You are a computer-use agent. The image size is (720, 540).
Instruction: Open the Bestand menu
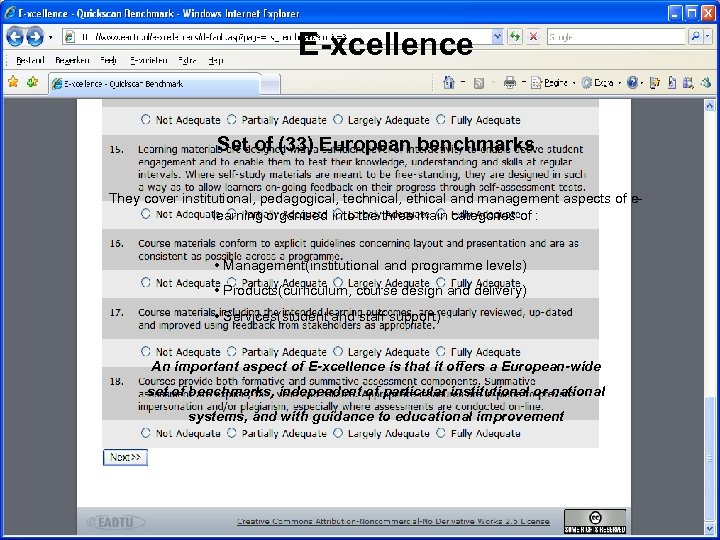[x=30, y=60]
